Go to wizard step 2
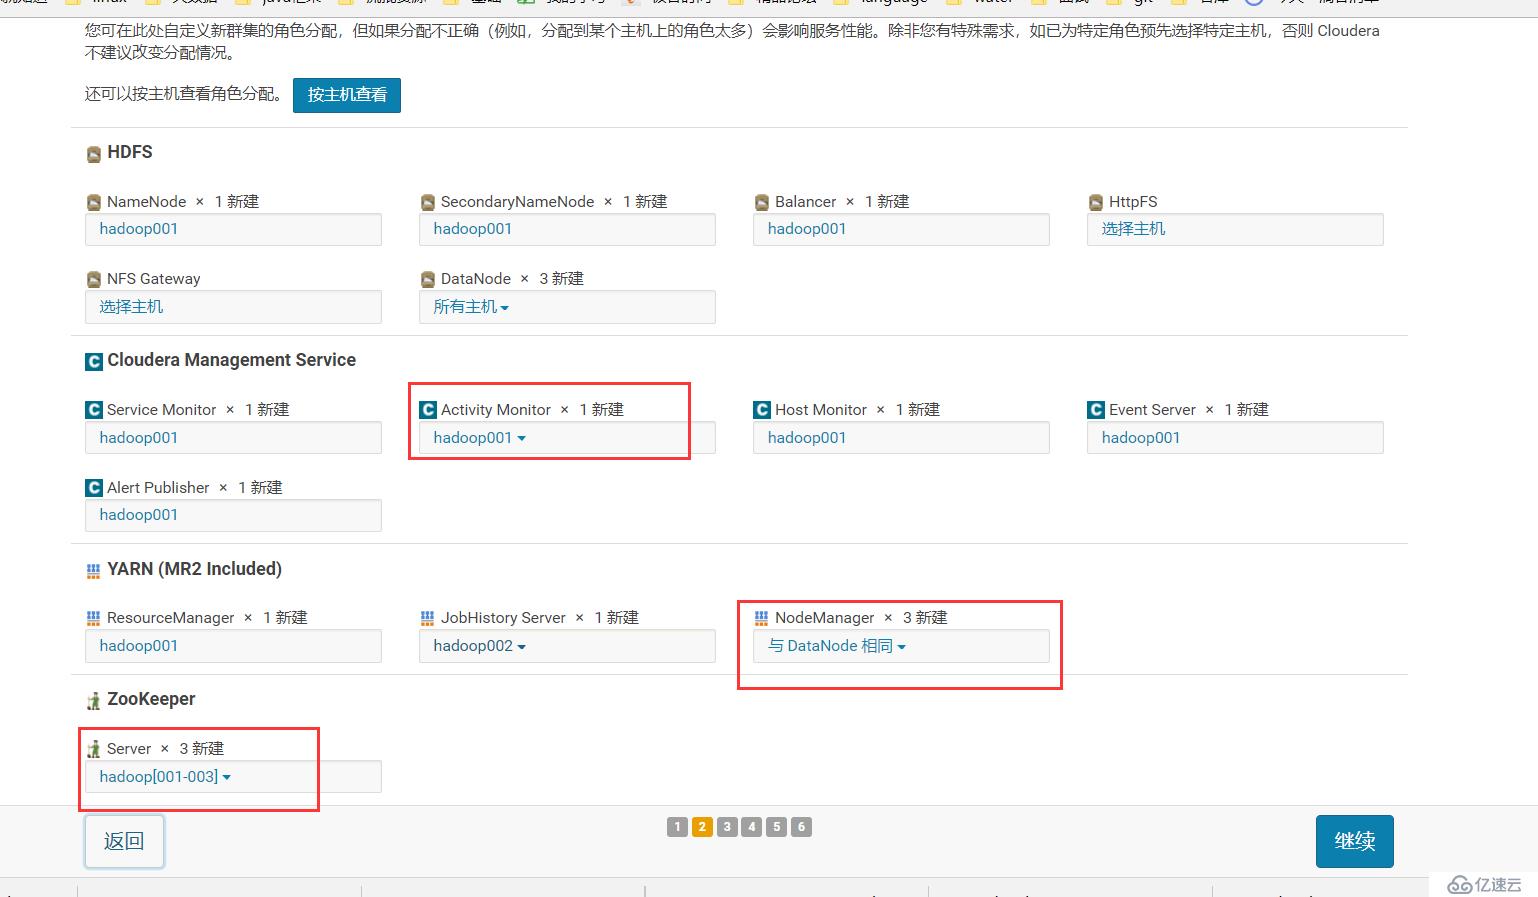The image size is (1538, 897). click(702, 827)
